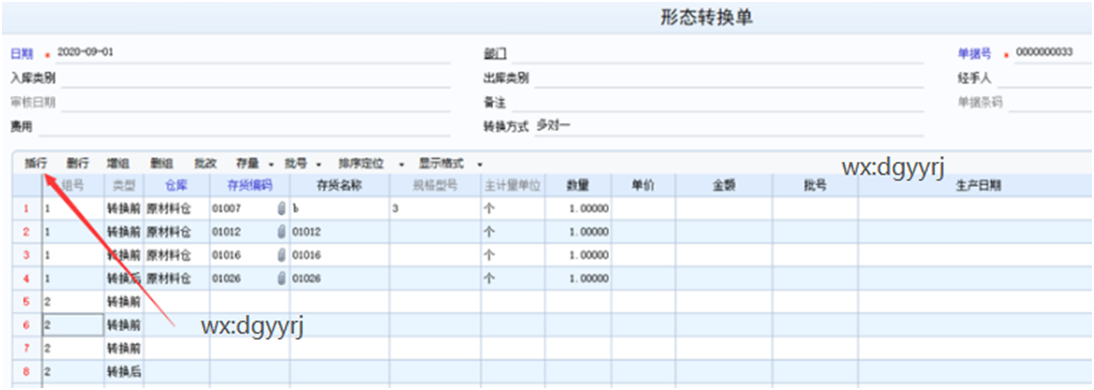
Task: Click the 组号 column header
Action: [x=73, y=185]
